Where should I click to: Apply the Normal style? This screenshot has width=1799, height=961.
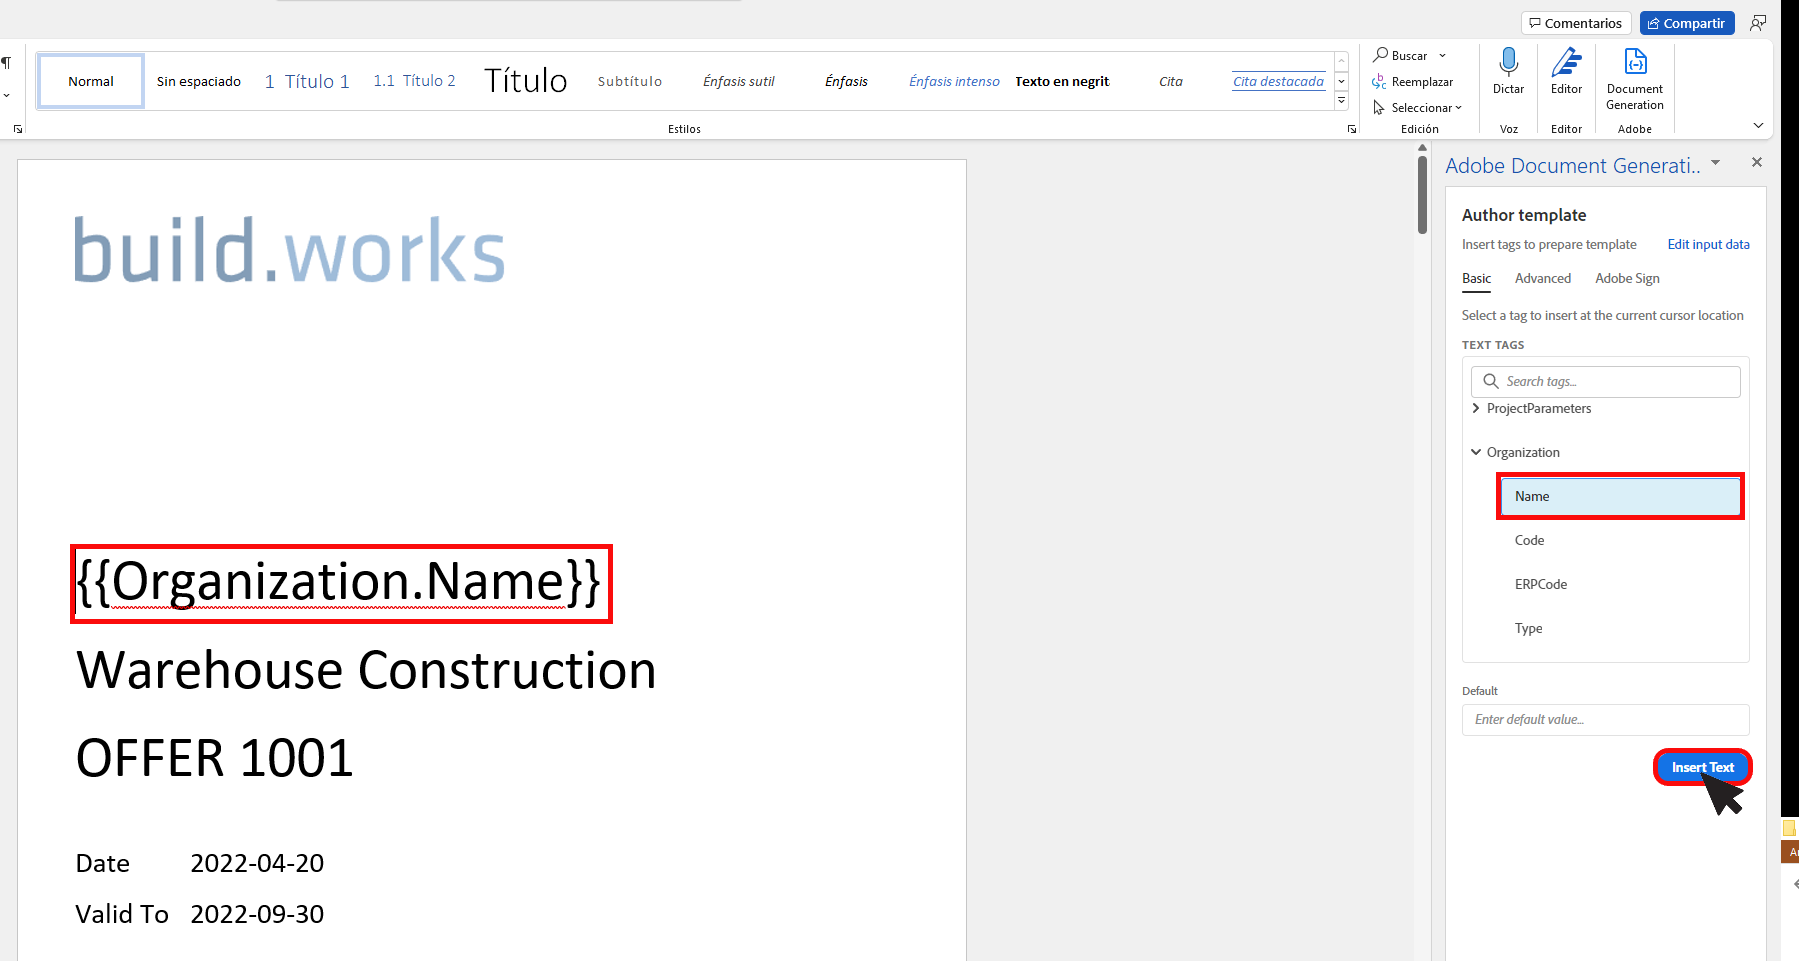[x=91, y=81]
